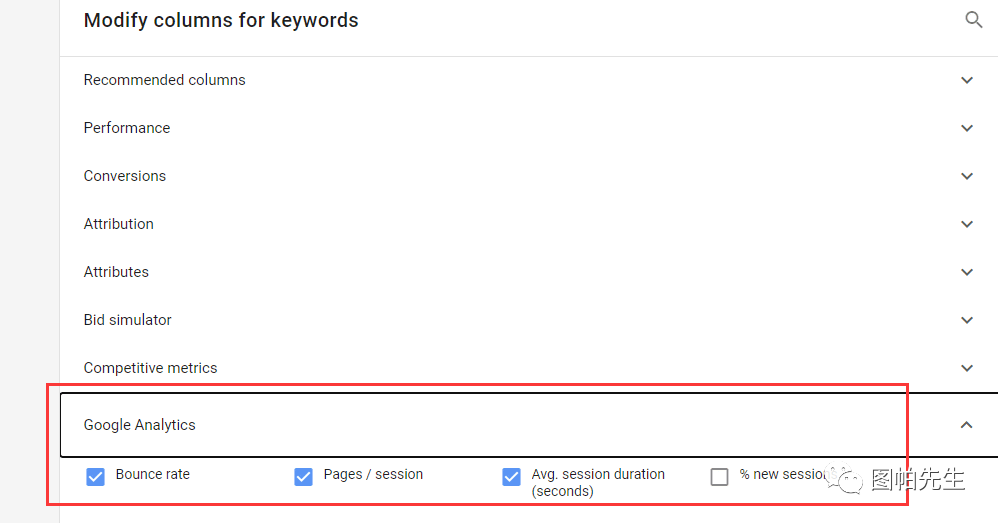
Task: Click the Modify columns for keywords title
Action: click(x=221, y=20)
